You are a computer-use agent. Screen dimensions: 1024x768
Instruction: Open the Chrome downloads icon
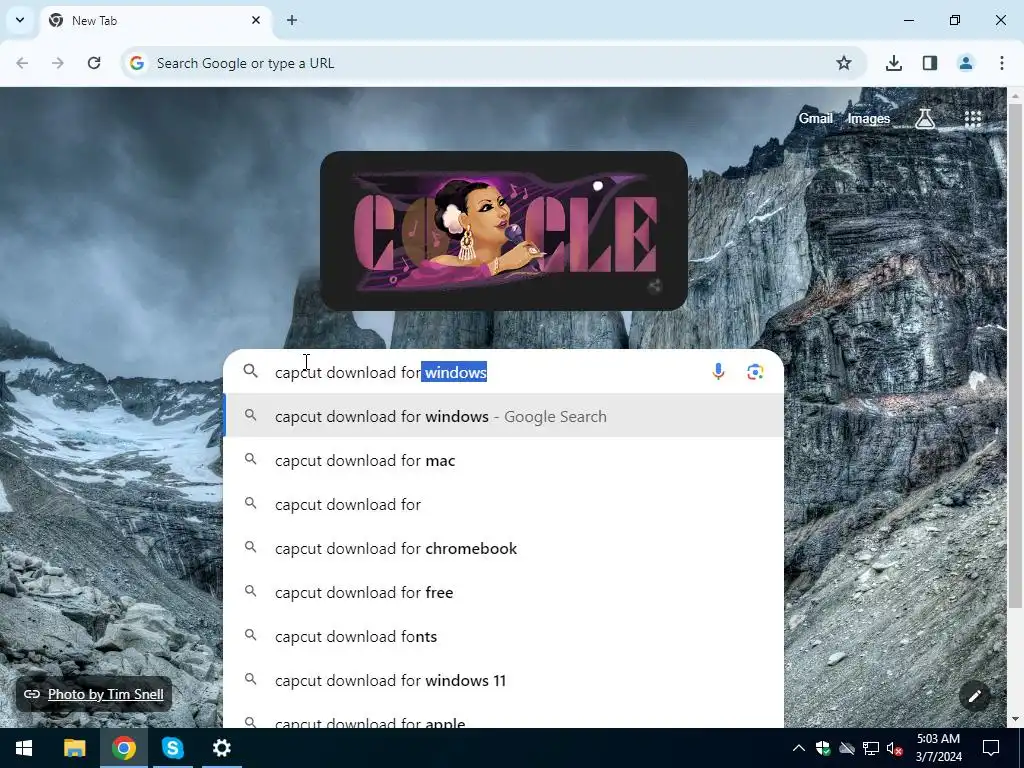(894, 63)
